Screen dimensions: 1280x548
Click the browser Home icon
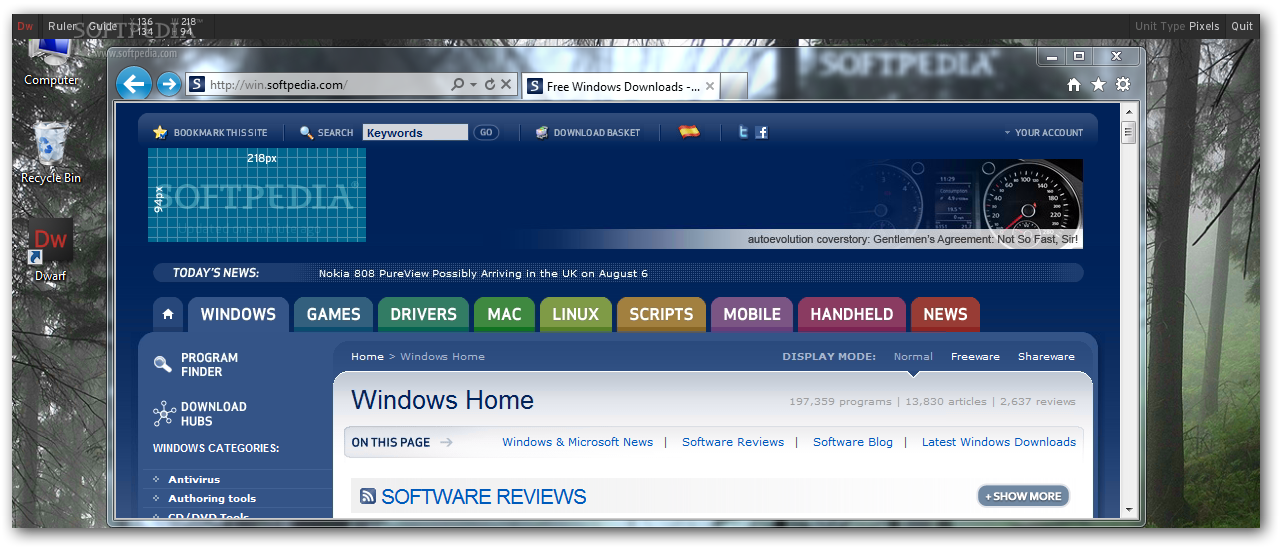pos(1074,85)
